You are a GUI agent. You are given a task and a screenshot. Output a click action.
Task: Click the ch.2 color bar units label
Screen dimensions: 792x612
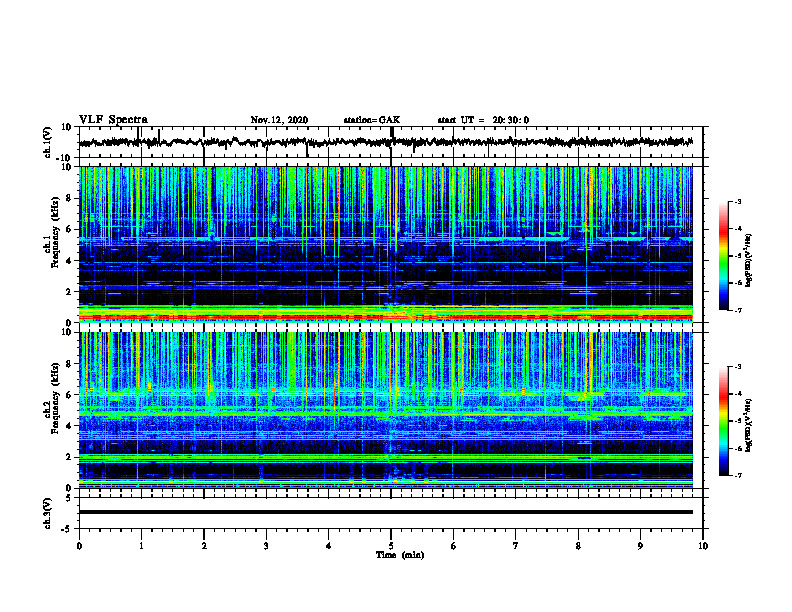pyautogui.click(x=749, y=425)
